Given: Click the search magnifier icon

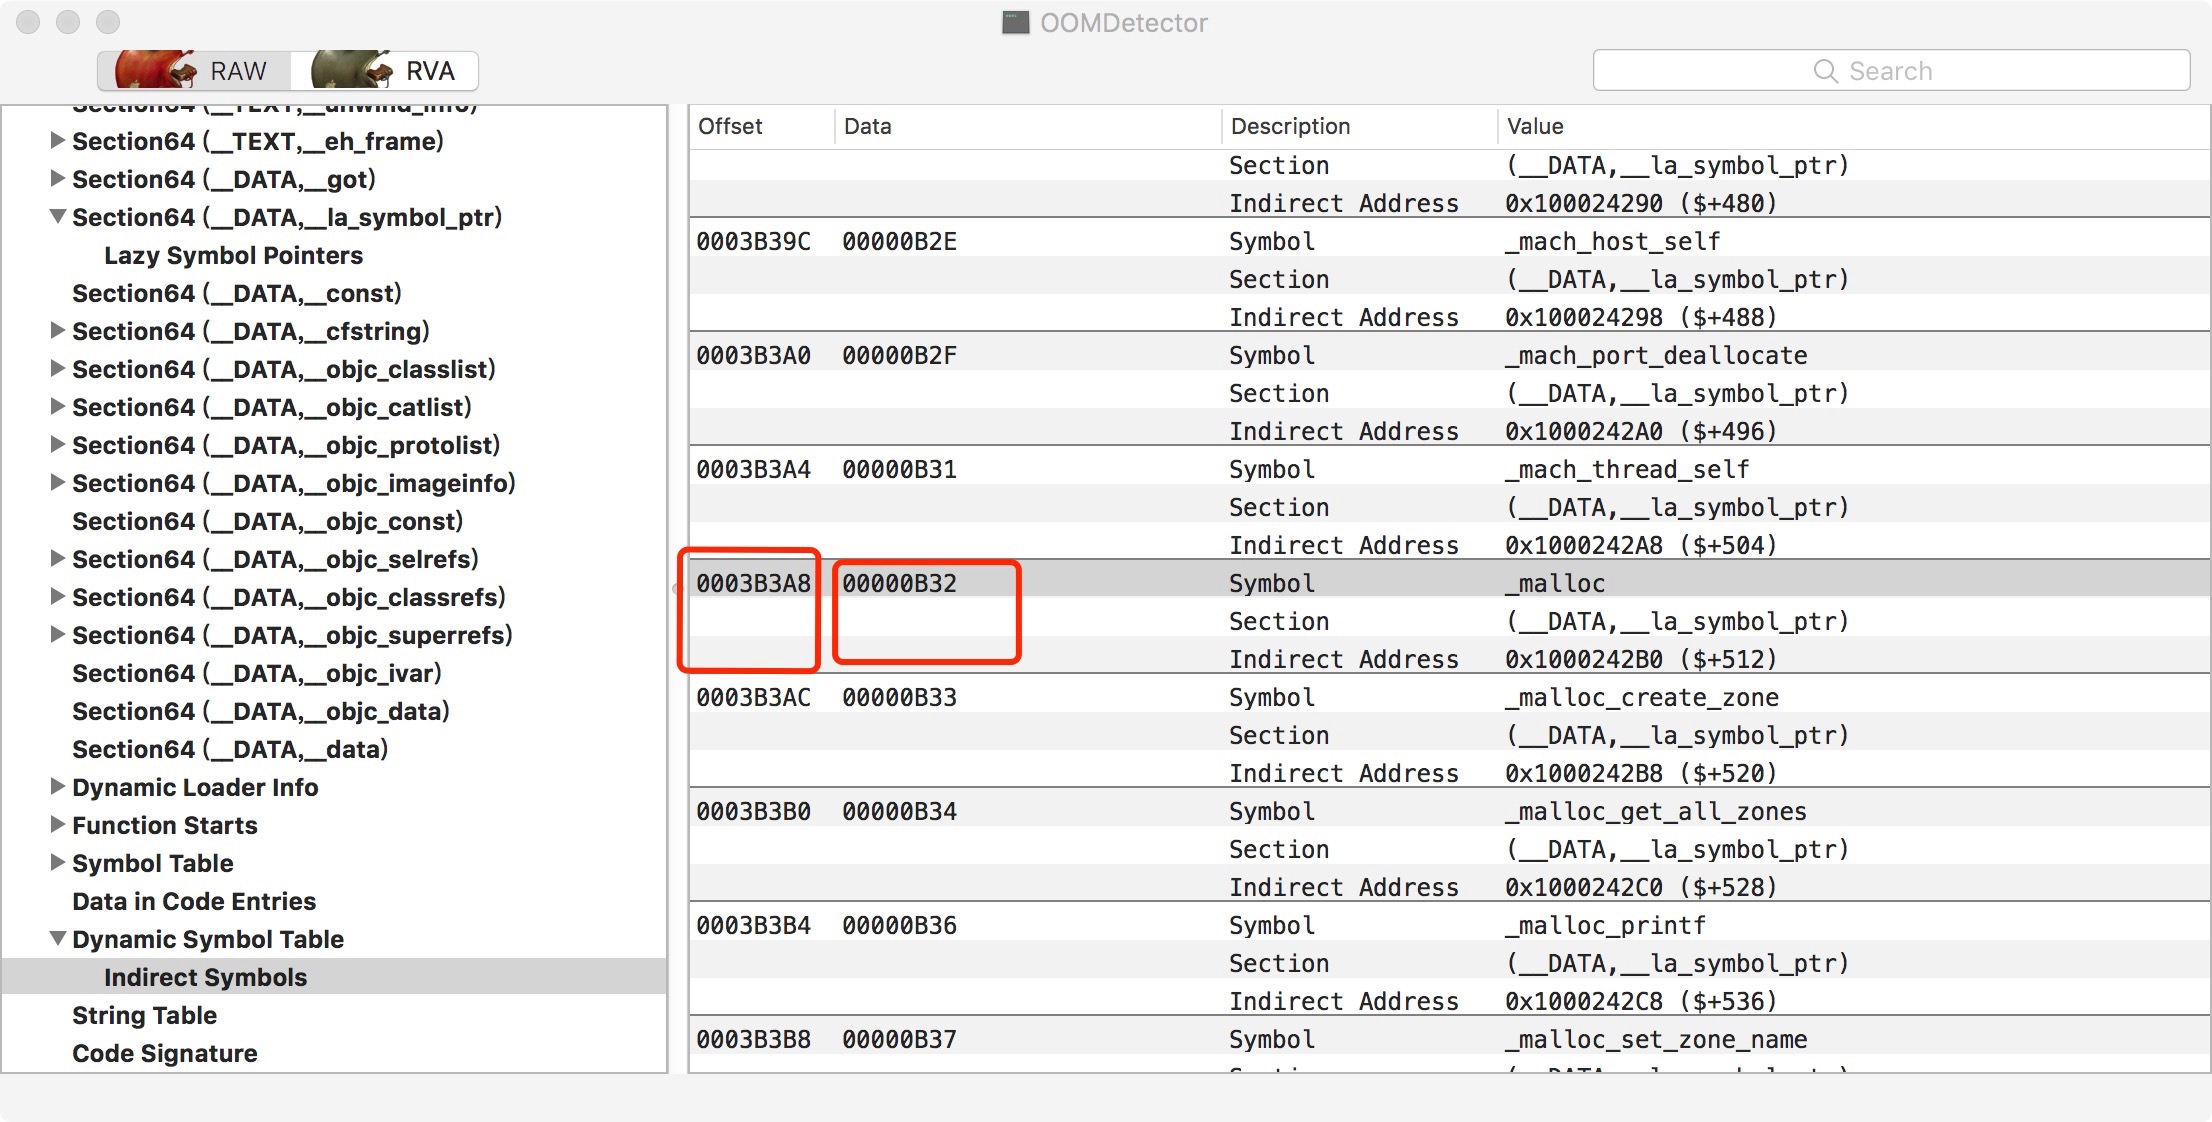Looking at the screenshot, I should click(1825, 71).
